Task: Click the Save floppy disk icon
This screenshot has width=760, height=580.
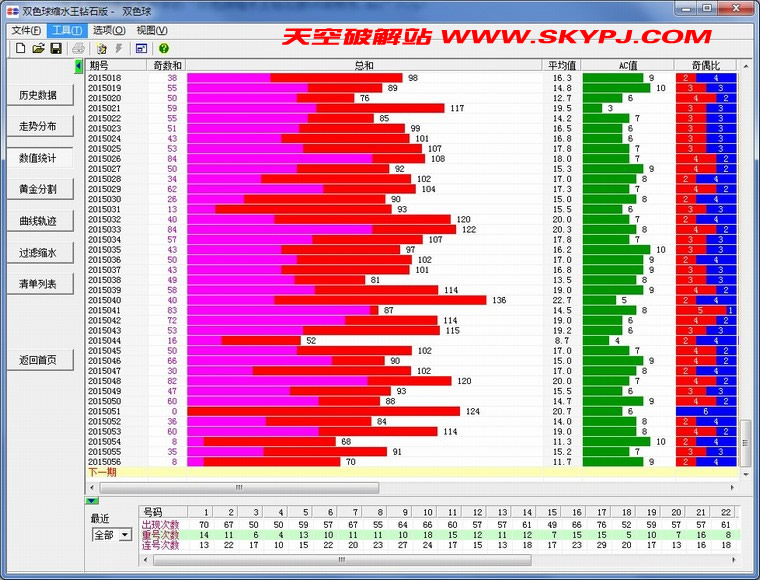Action: [56, 48]
